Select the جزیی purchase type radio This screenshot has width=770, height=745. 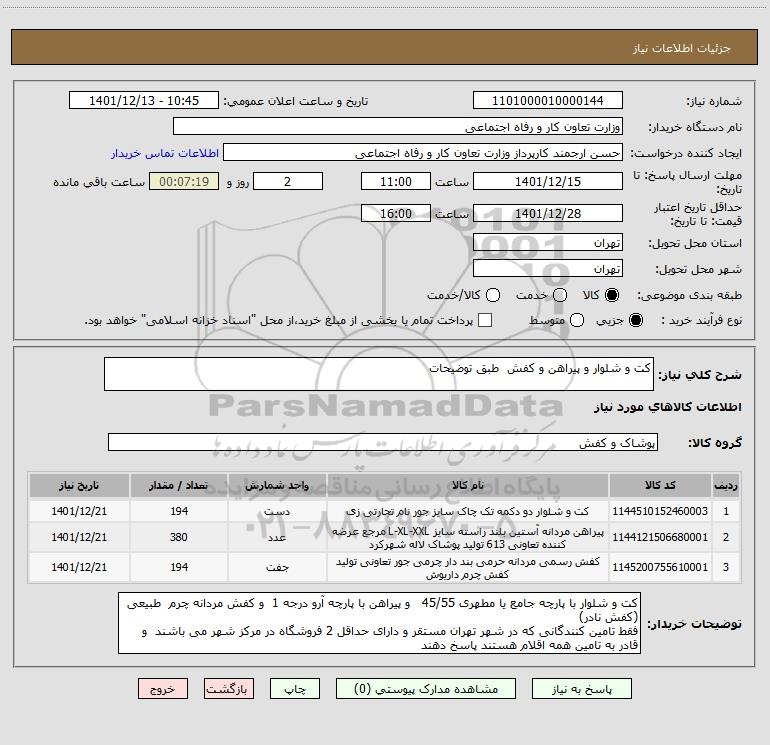(x=635, y=320)
